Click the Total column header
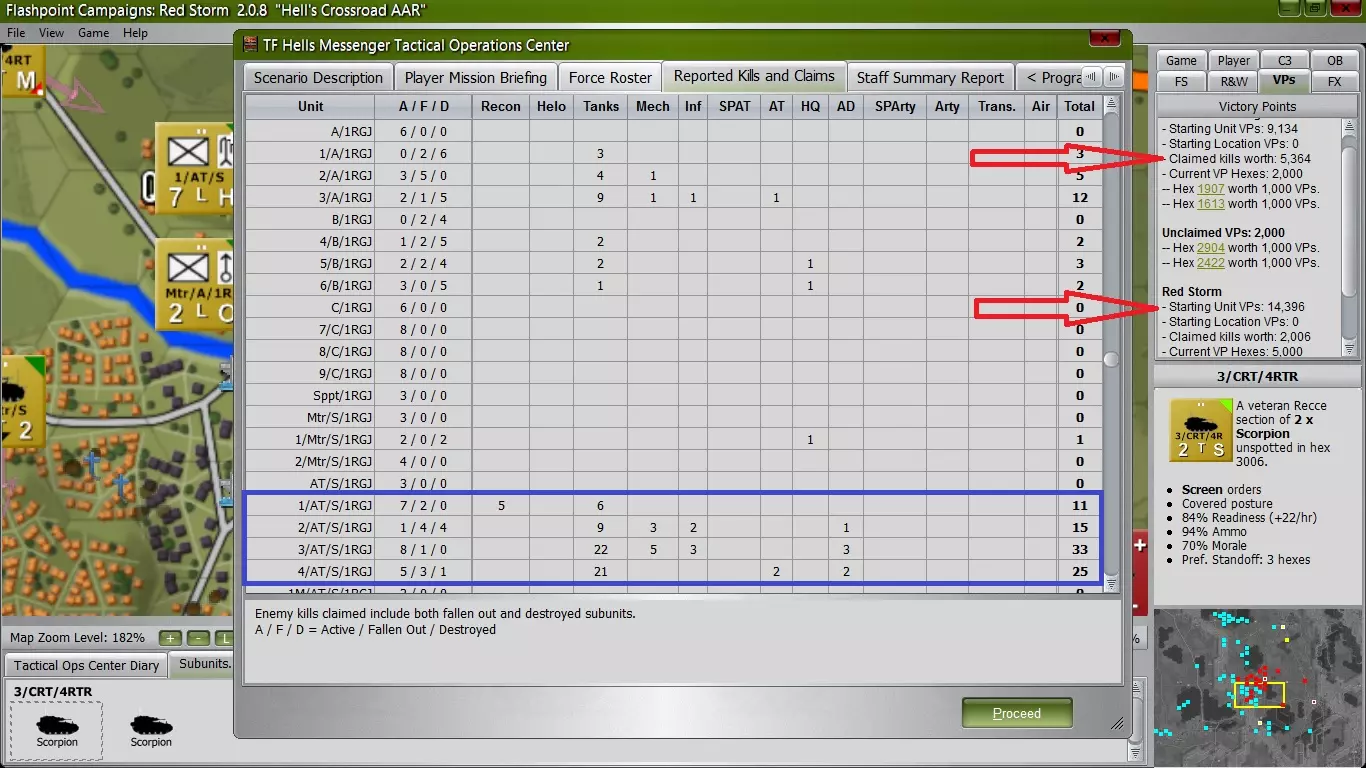Image resolution: width=1366 pixels, height=768 pixels. 1080,106
